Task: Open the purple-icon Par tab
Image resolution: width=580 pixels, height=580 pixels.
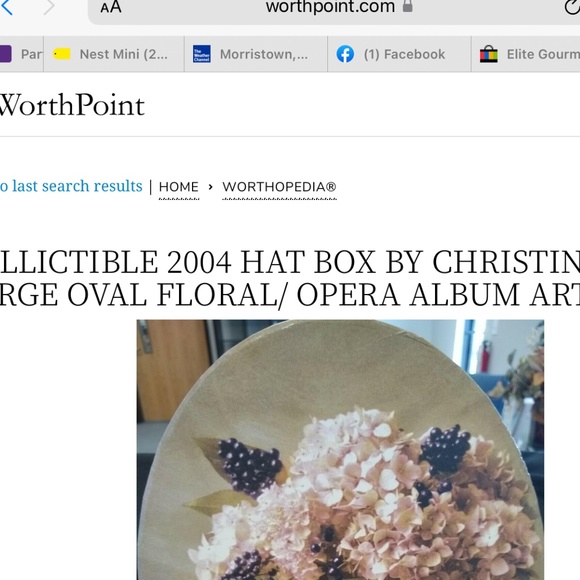Action: pos(21,54)
